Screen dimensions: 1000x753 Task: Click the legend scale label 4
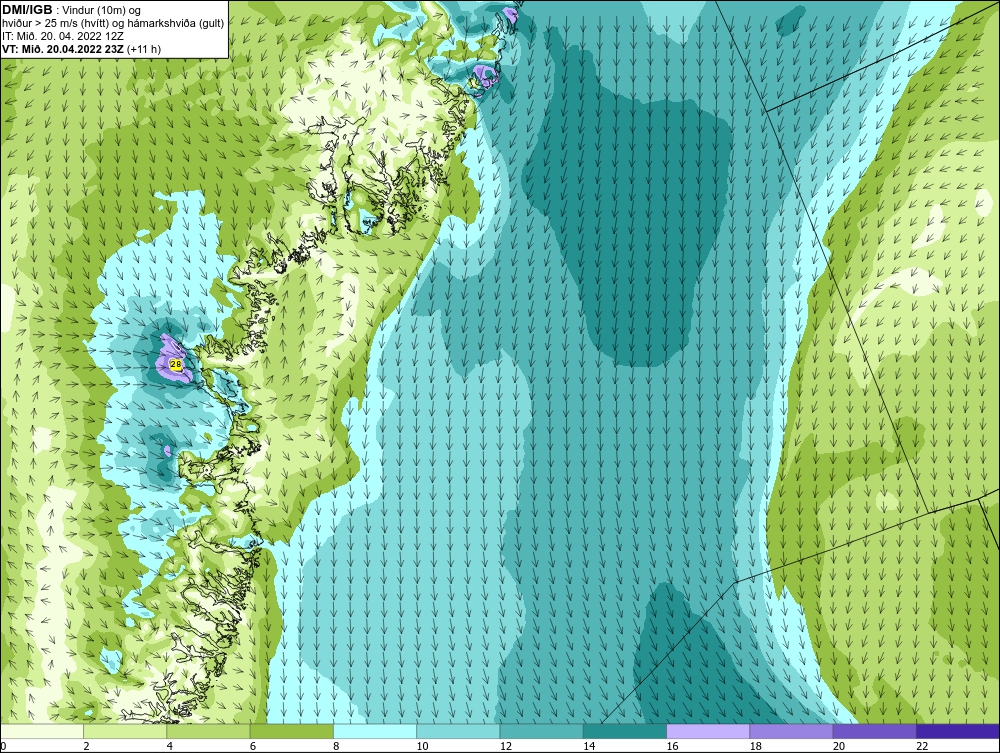click(x=170, y=747)
